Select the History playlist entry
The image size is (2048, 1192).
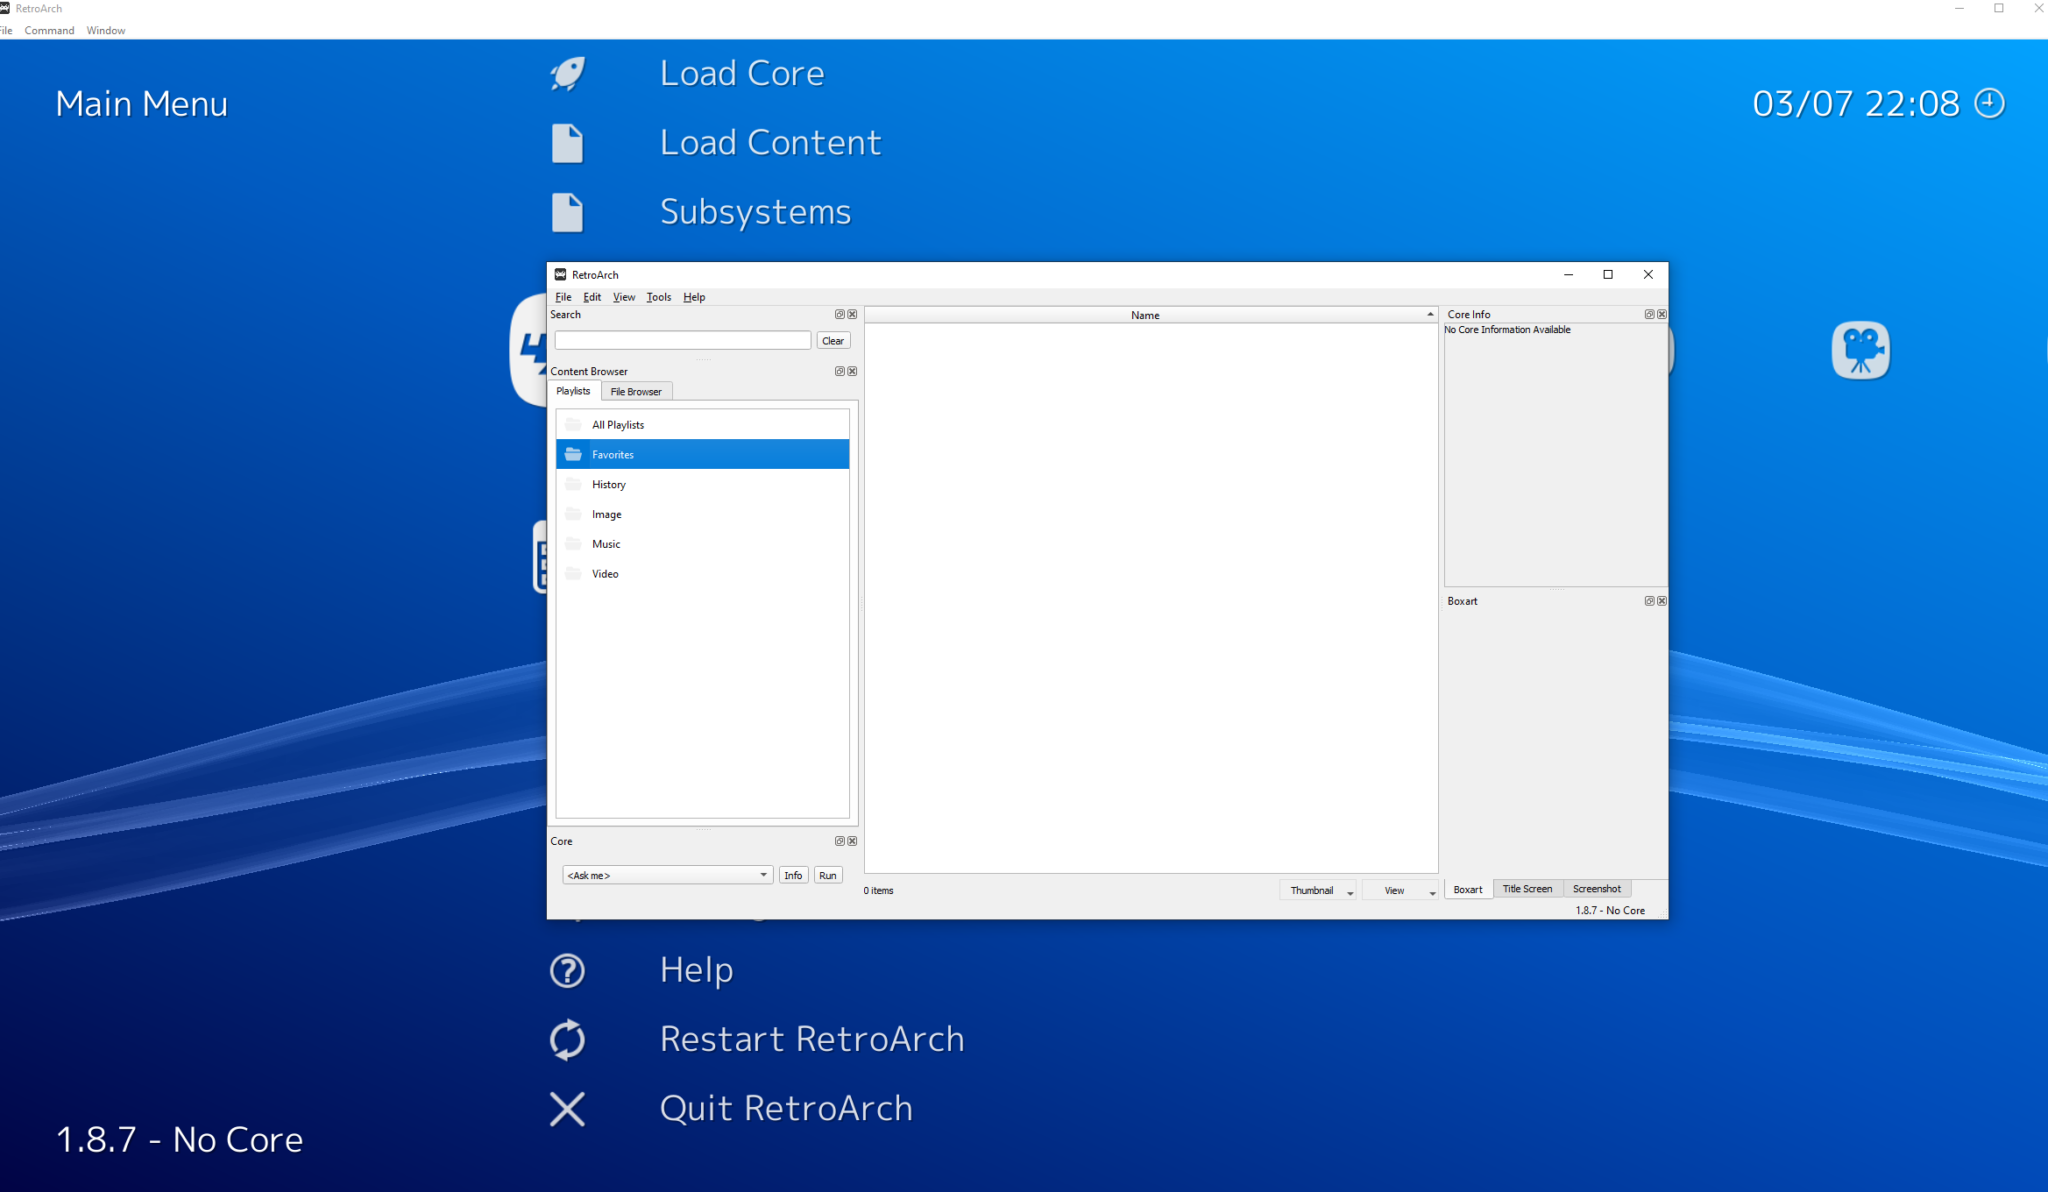pyautogui.click(x=608, y=484)
